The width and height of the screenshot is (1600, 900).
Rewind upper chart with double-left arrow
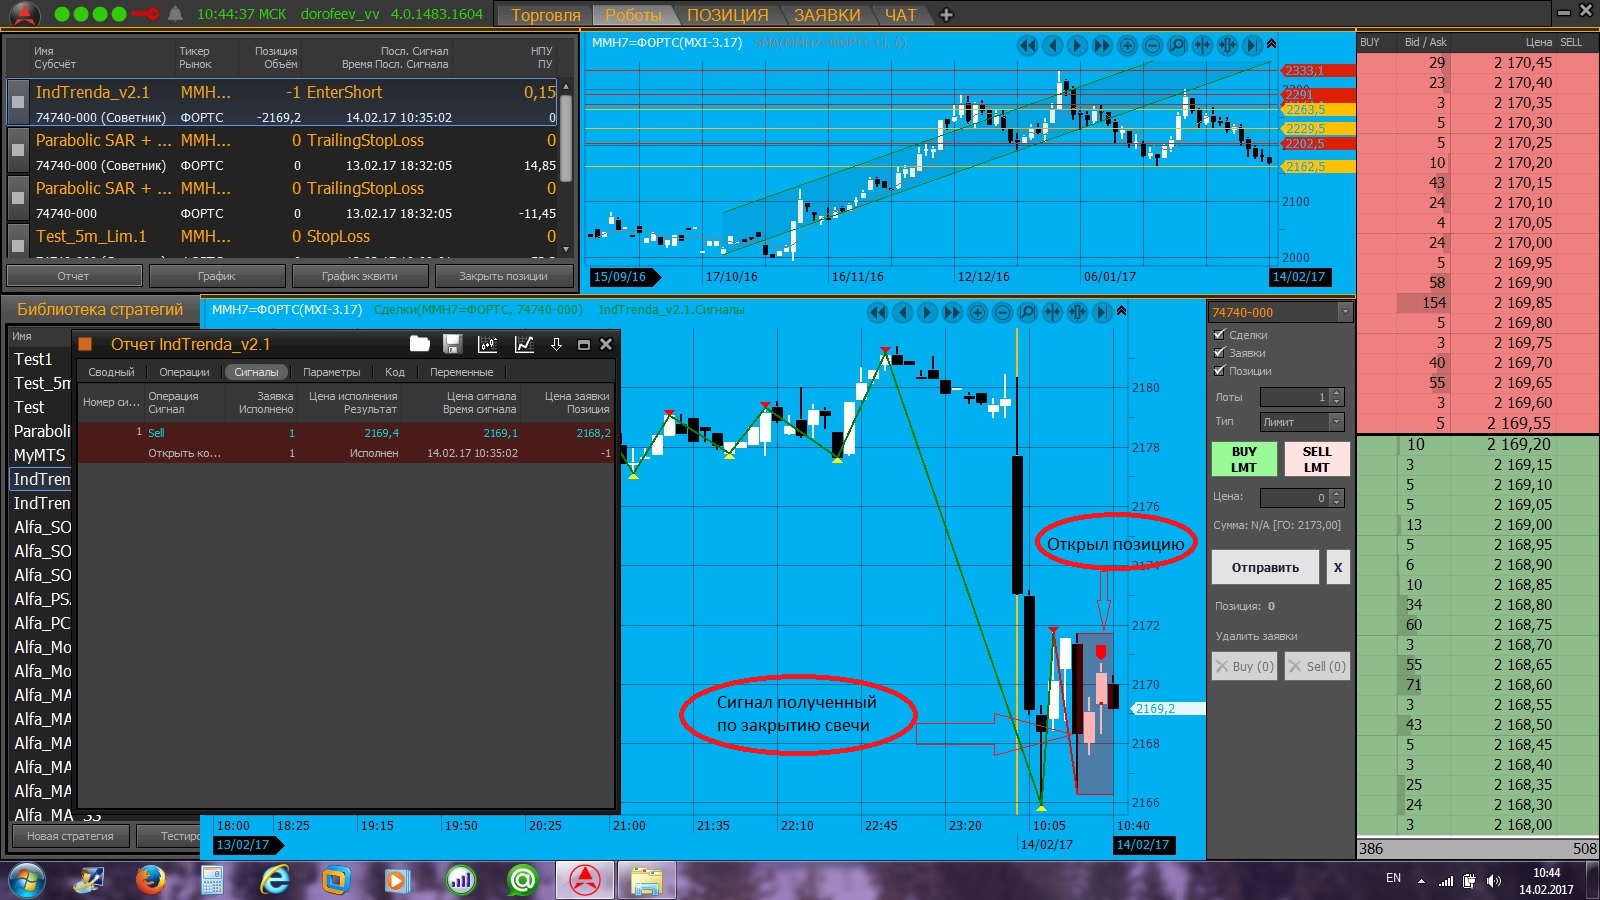(1027, 45)
